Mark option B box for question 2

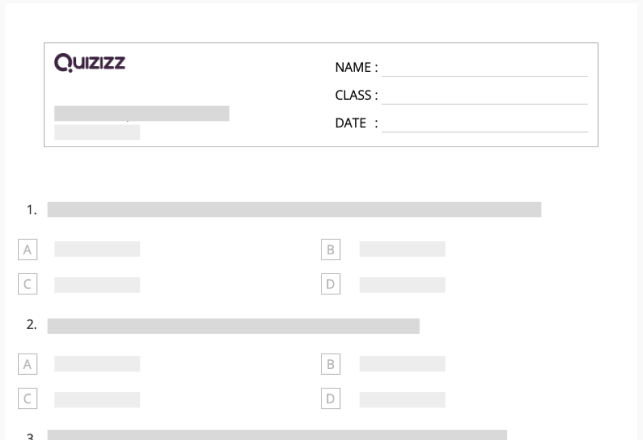332,364
